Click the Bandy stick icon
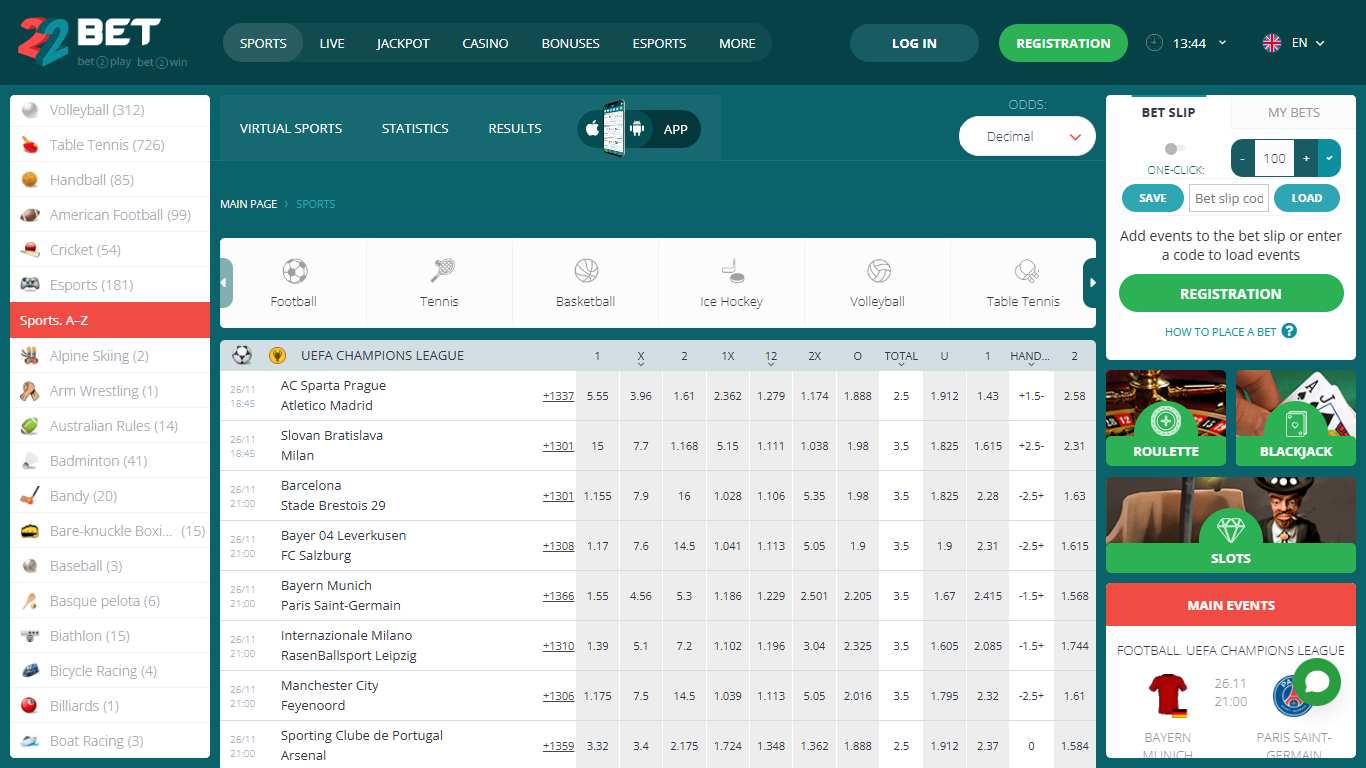The image size is (1366, 768). [x=30, y=496]
